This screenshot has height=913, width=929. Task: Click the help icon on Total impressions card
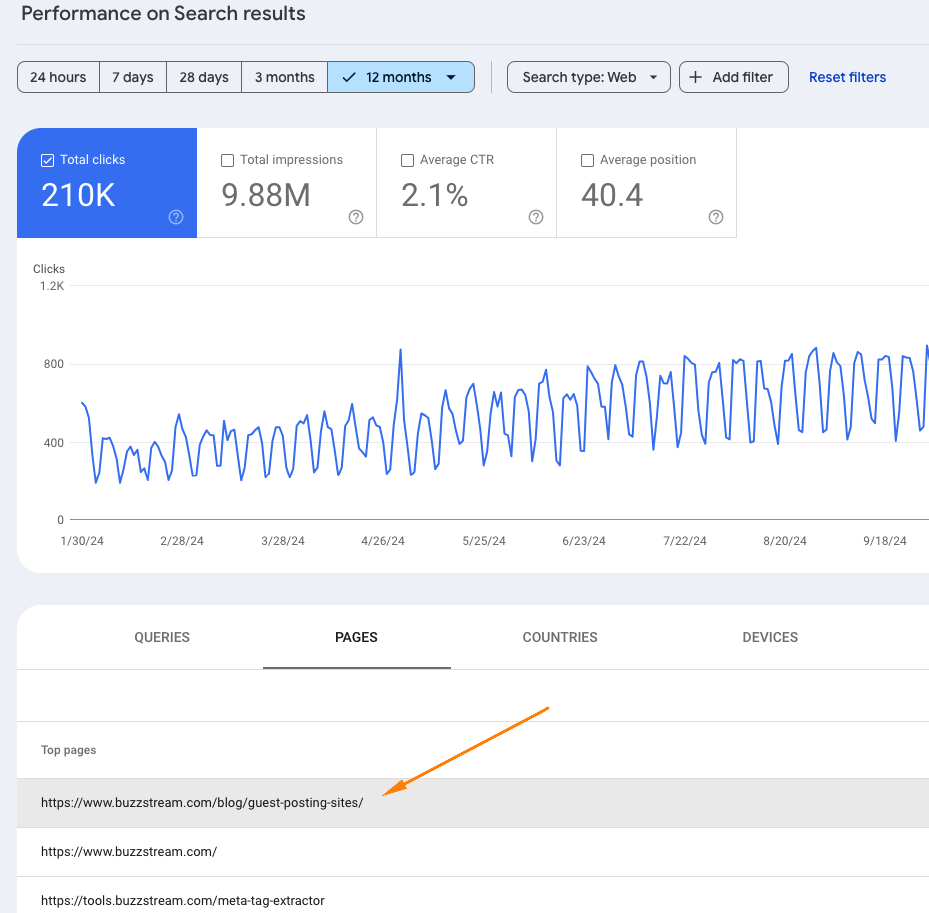pyautogui.click(x=355, y=217)
